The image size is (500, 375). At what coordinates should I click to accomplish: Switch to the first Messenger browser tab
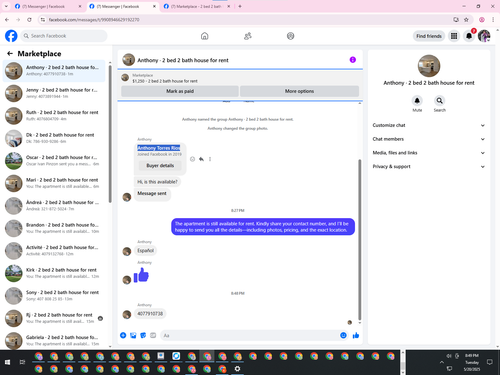[48, 6]
